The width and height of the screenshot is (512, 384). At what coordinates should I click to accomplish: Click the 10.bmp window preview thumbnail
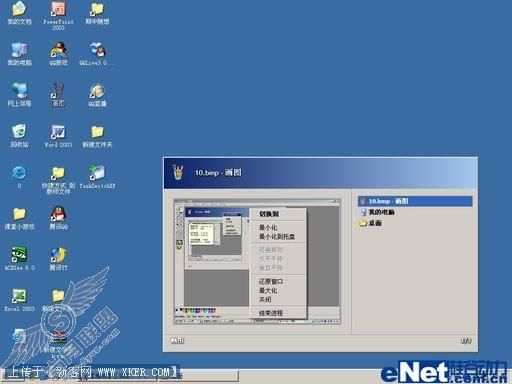257,261
